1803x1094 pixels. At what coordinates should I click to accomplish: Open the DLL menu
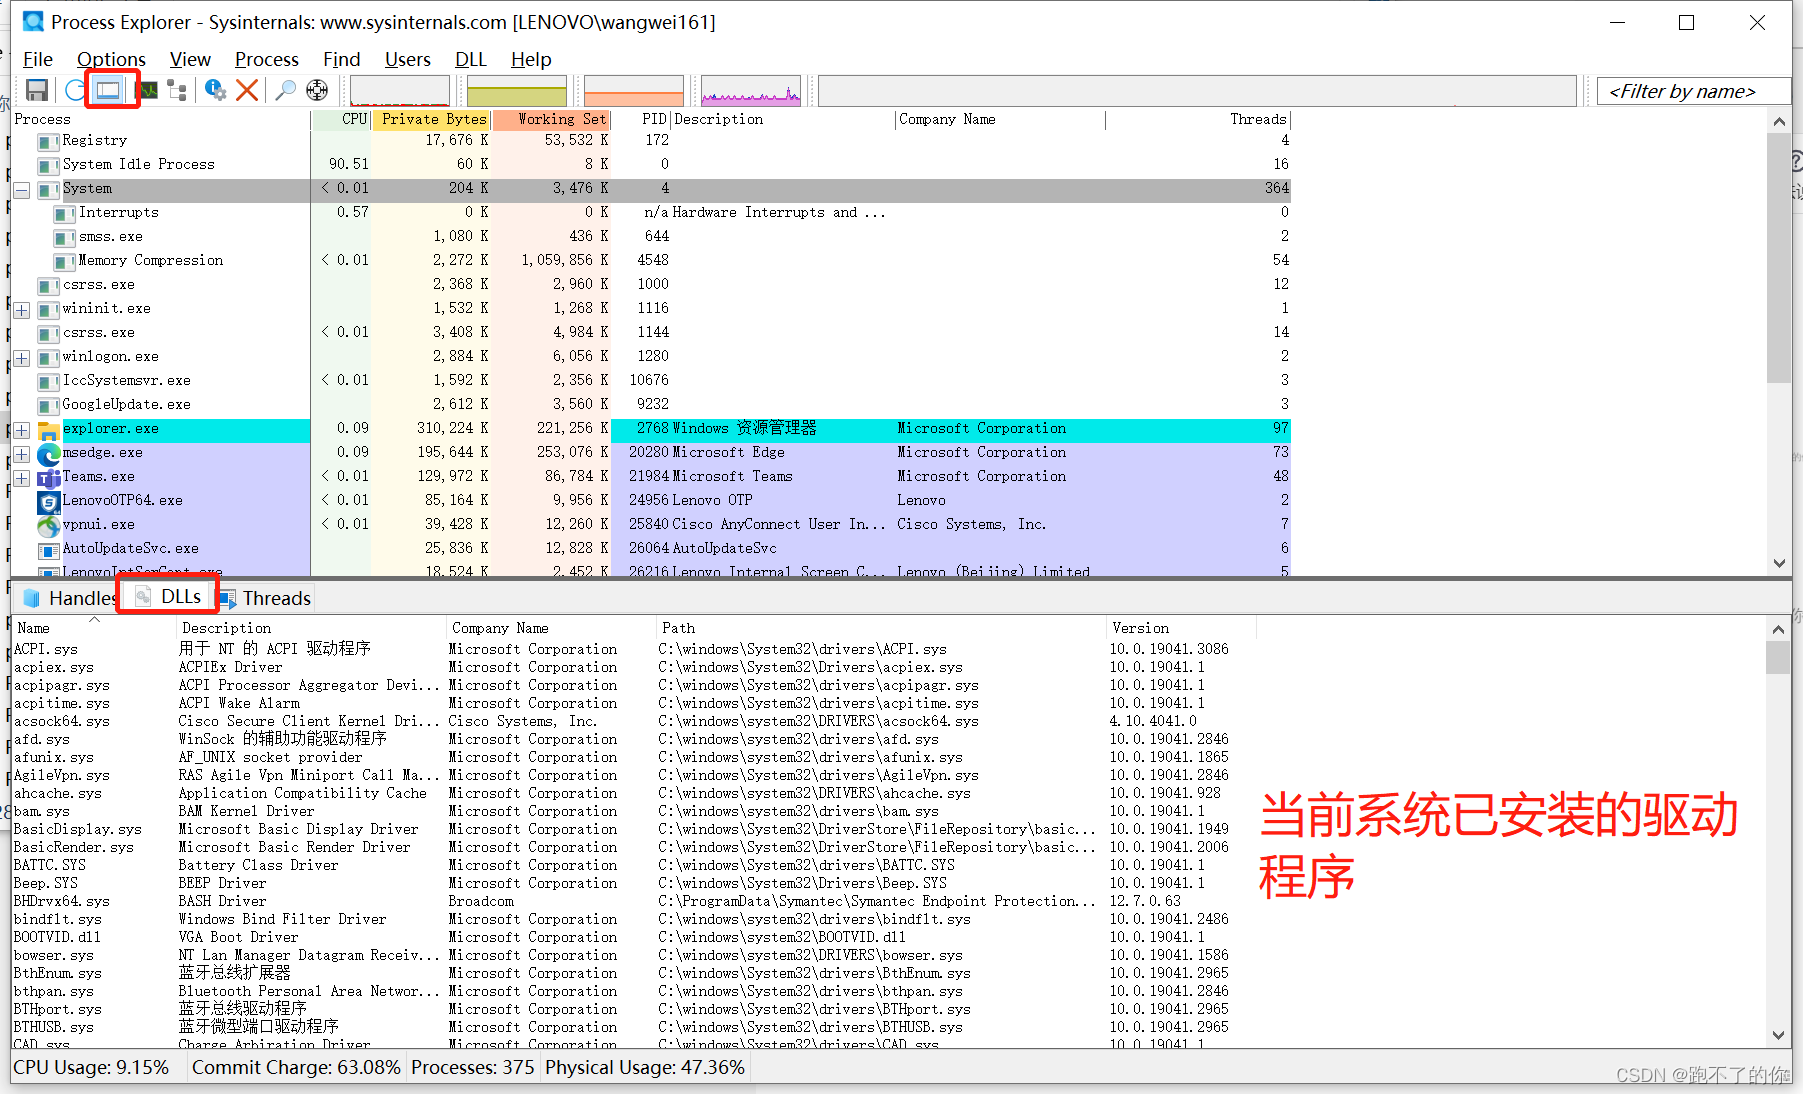(470, 59)
